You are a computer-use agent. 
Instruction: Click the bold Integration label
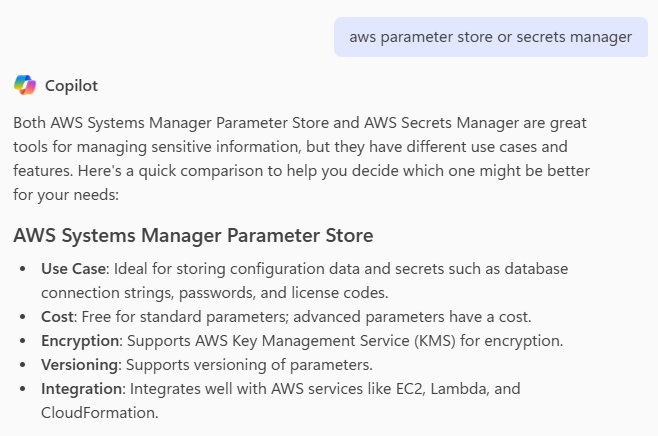point(81,388)
